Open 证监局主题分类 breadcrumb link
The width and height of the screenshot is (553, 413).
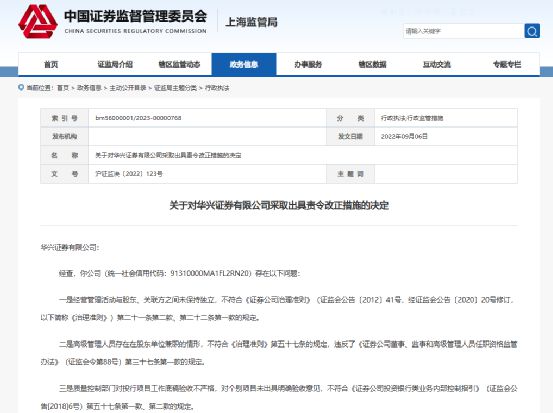click(x=175, y=88)
